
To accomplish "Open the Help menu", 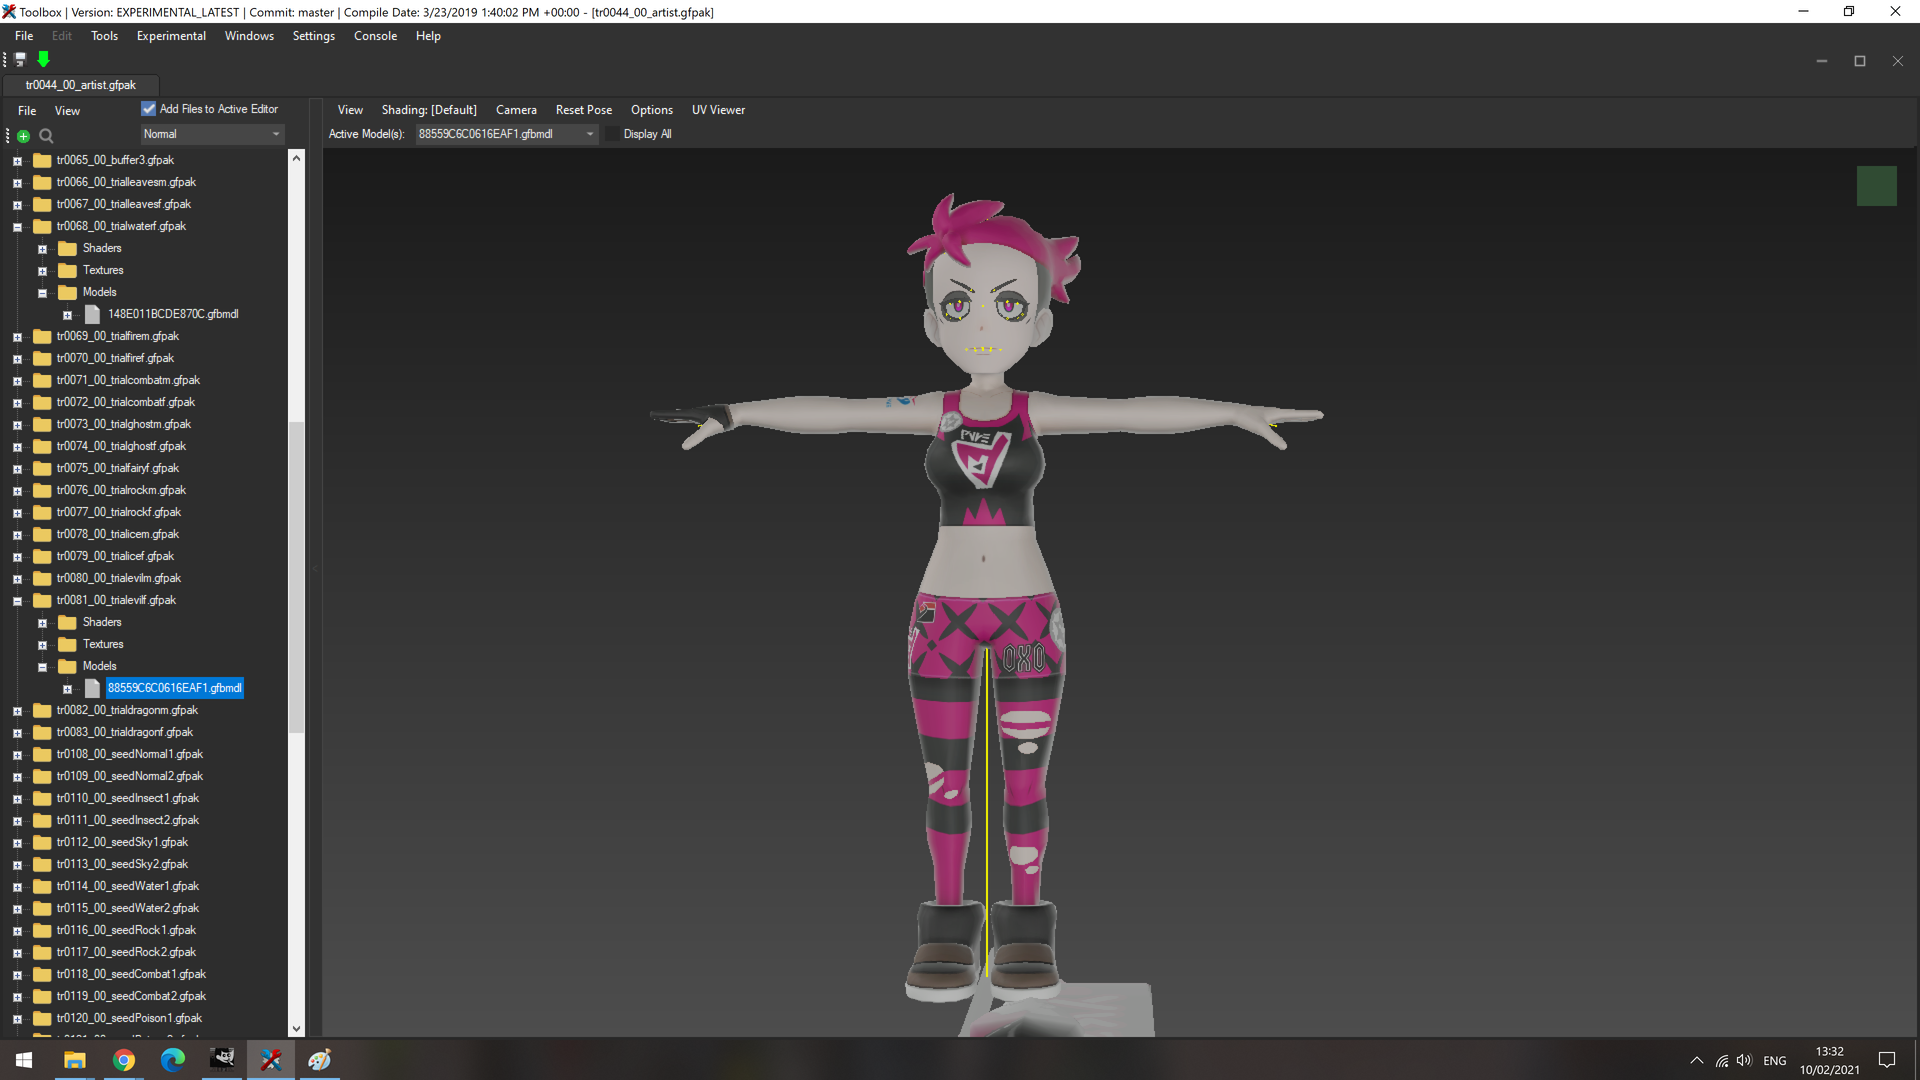I will coord(428,36).
